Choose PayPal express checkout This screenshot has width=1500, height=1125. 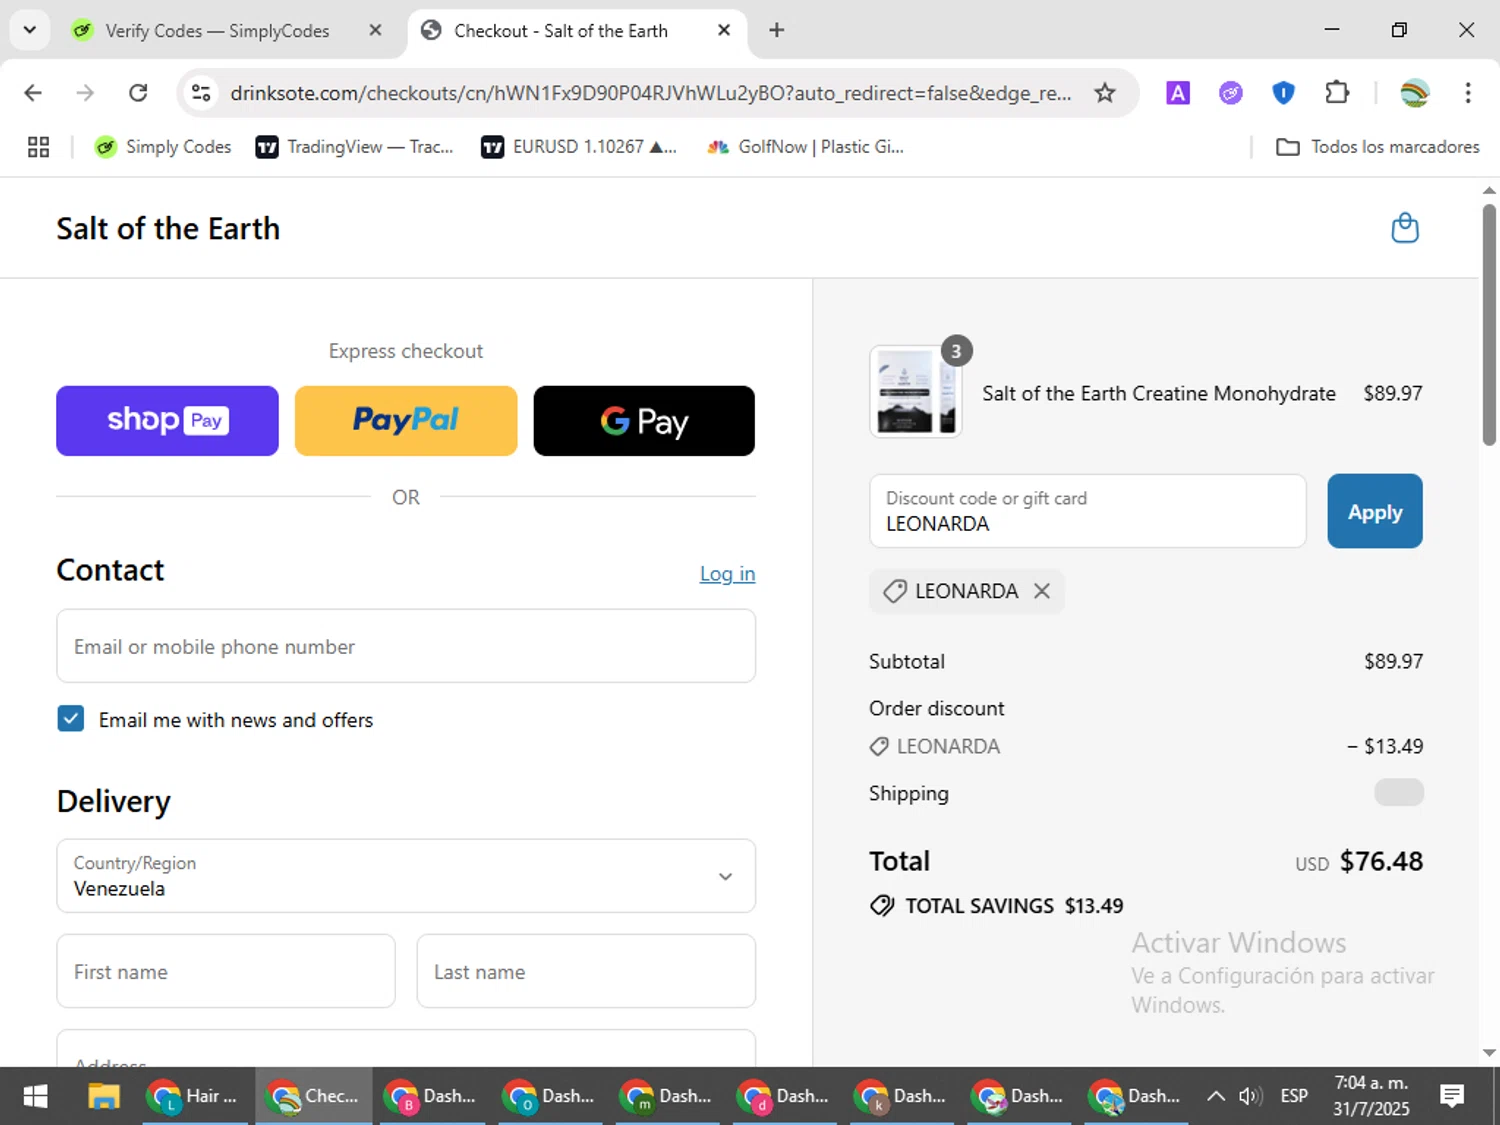(406, 421)
